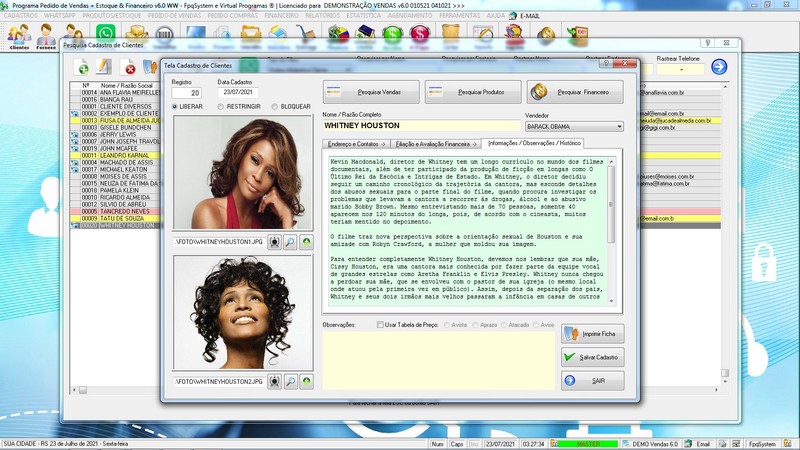Screen dimensions: 800x450
Task: Open the CADASTROS menu
Action: [x=20, y=16]
